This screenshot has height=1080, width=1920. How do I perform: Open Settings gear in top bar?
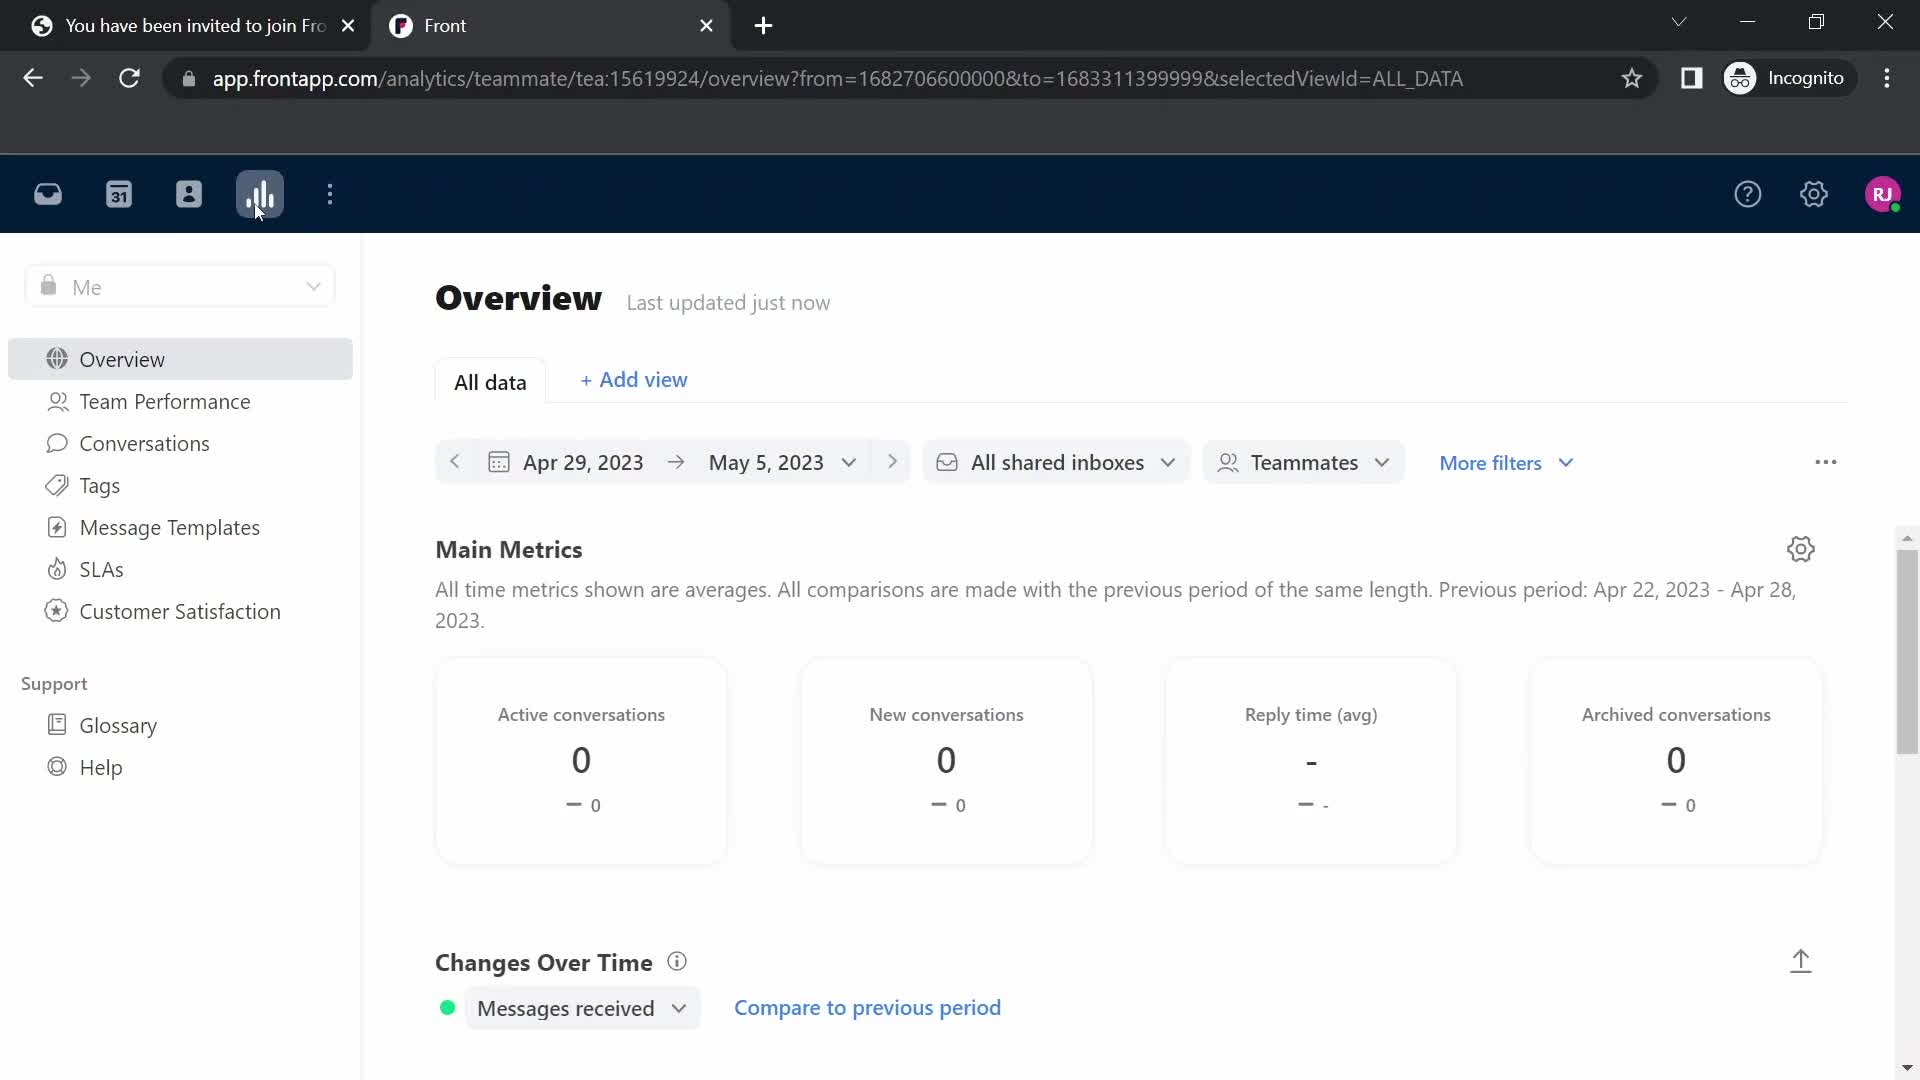(1814, 194)
